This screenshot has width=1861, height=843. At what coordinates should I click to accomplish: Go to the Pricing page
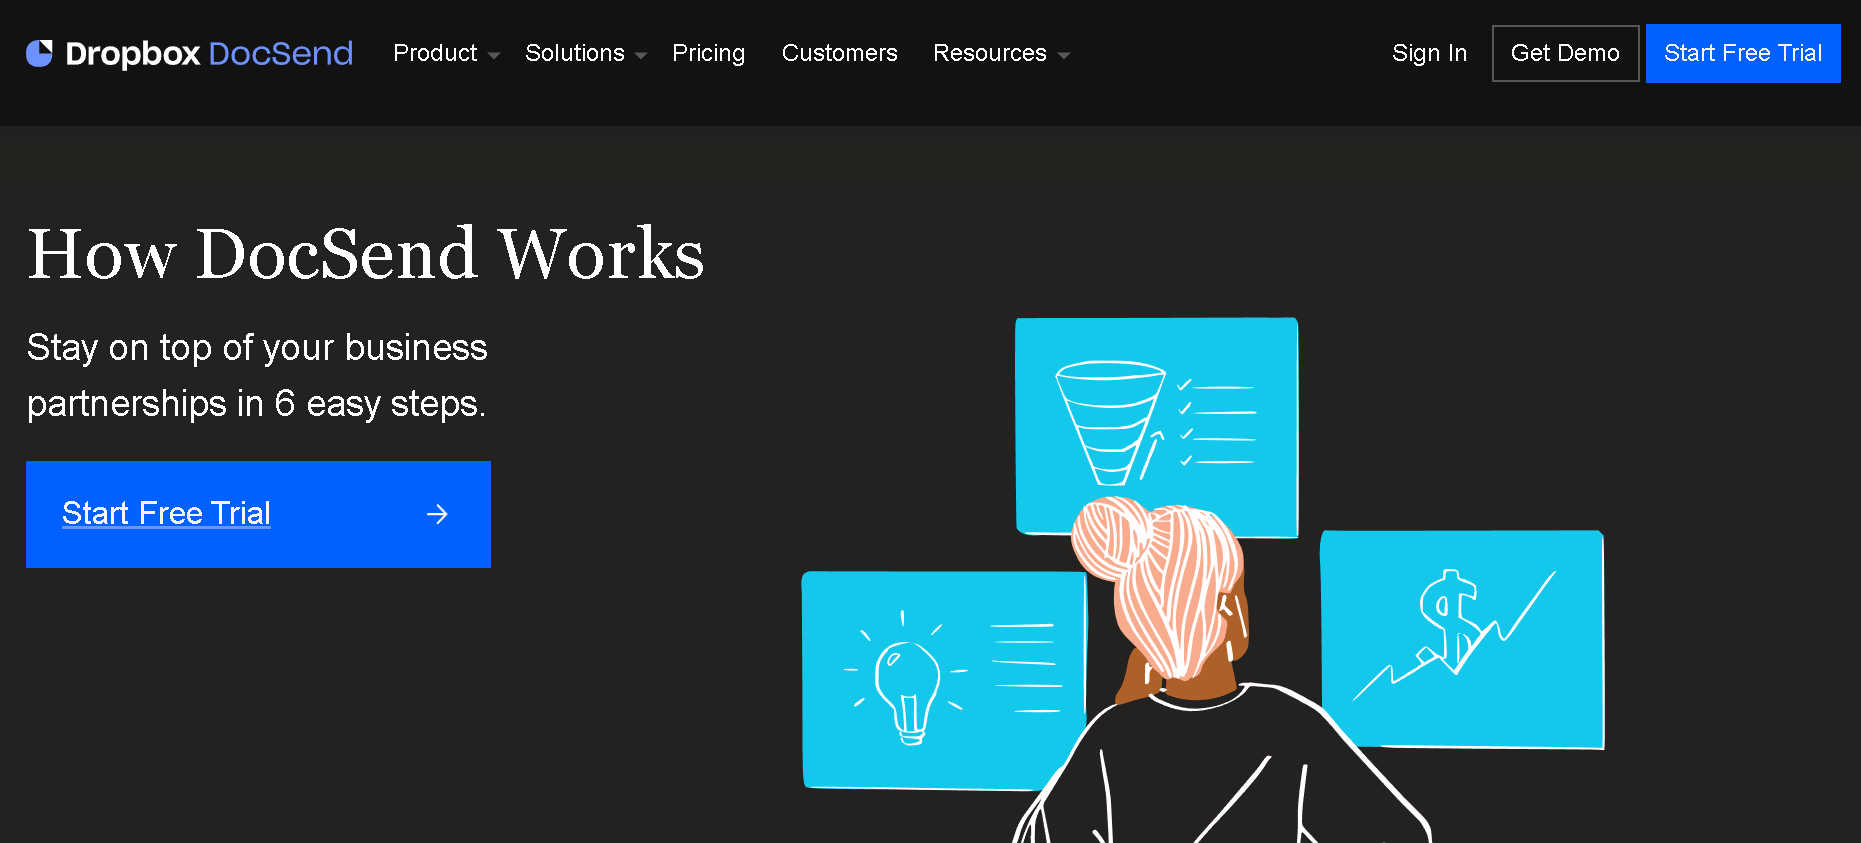tap(708, 53)
